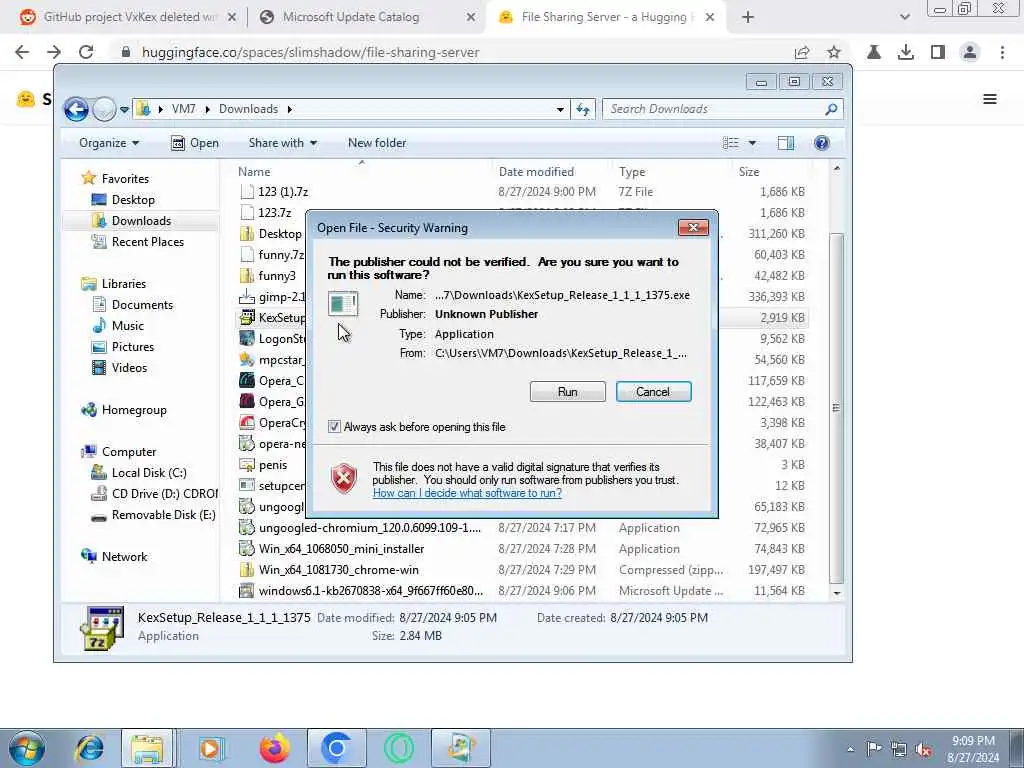
Task: Select Local Disk (C:)
Action: coord(149,473)
